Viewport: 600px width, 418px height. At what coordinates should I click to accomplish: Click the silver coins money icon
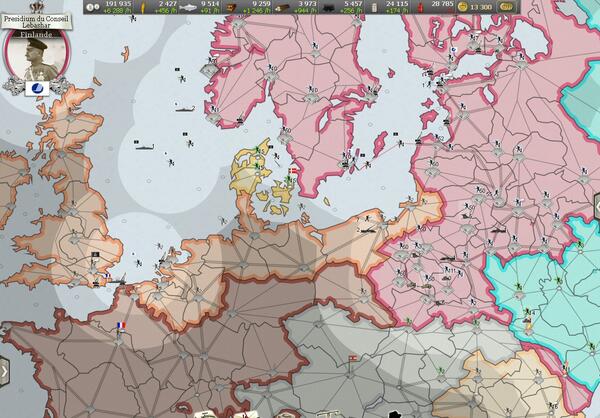coord(92,7)
